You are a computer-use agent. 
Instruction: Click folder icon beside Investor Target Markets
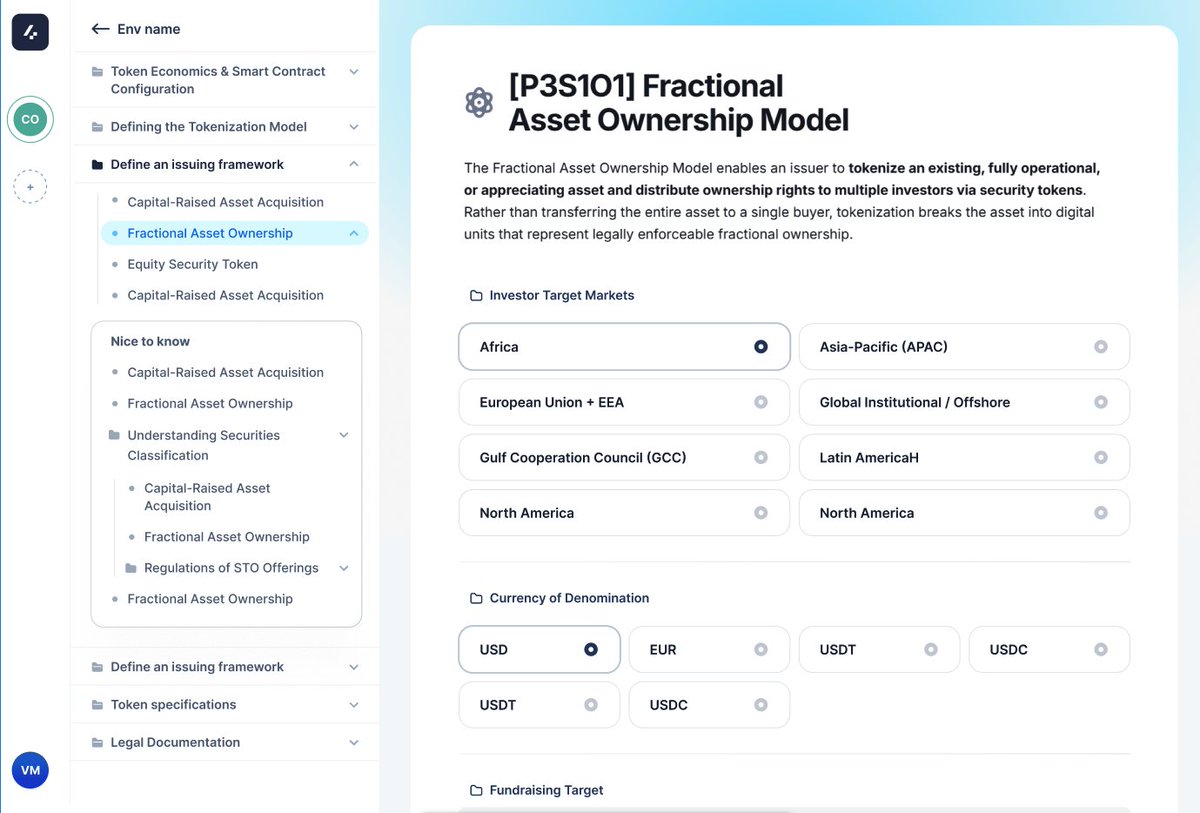pos(477,296)
